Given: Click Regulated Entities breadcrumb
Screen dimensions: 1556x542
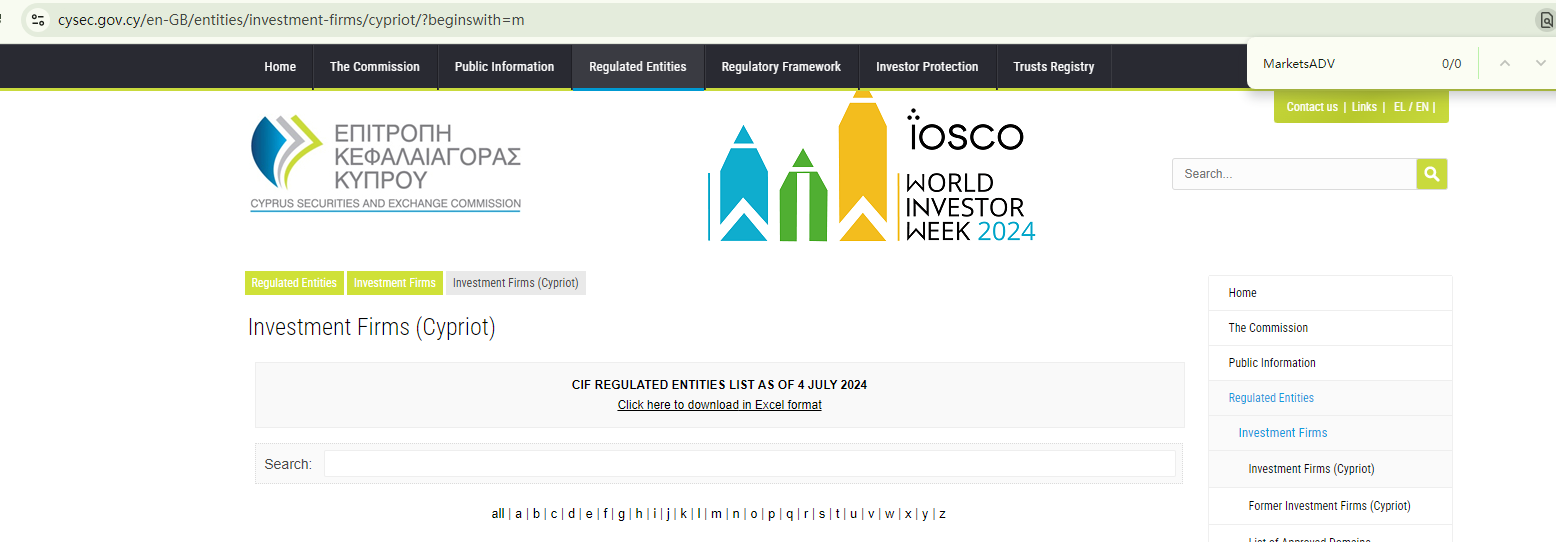Looking at the screenshot, I should click(x=294, y=283).
